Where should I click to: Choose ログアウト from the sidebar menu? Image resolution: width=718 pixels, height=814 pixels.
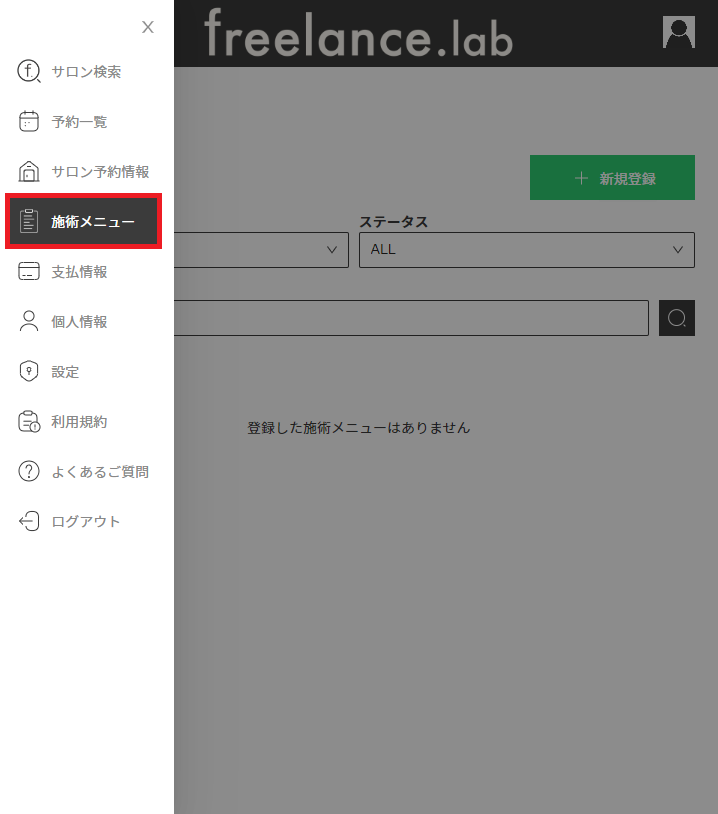pyautogui.click(x=85, y=522)
